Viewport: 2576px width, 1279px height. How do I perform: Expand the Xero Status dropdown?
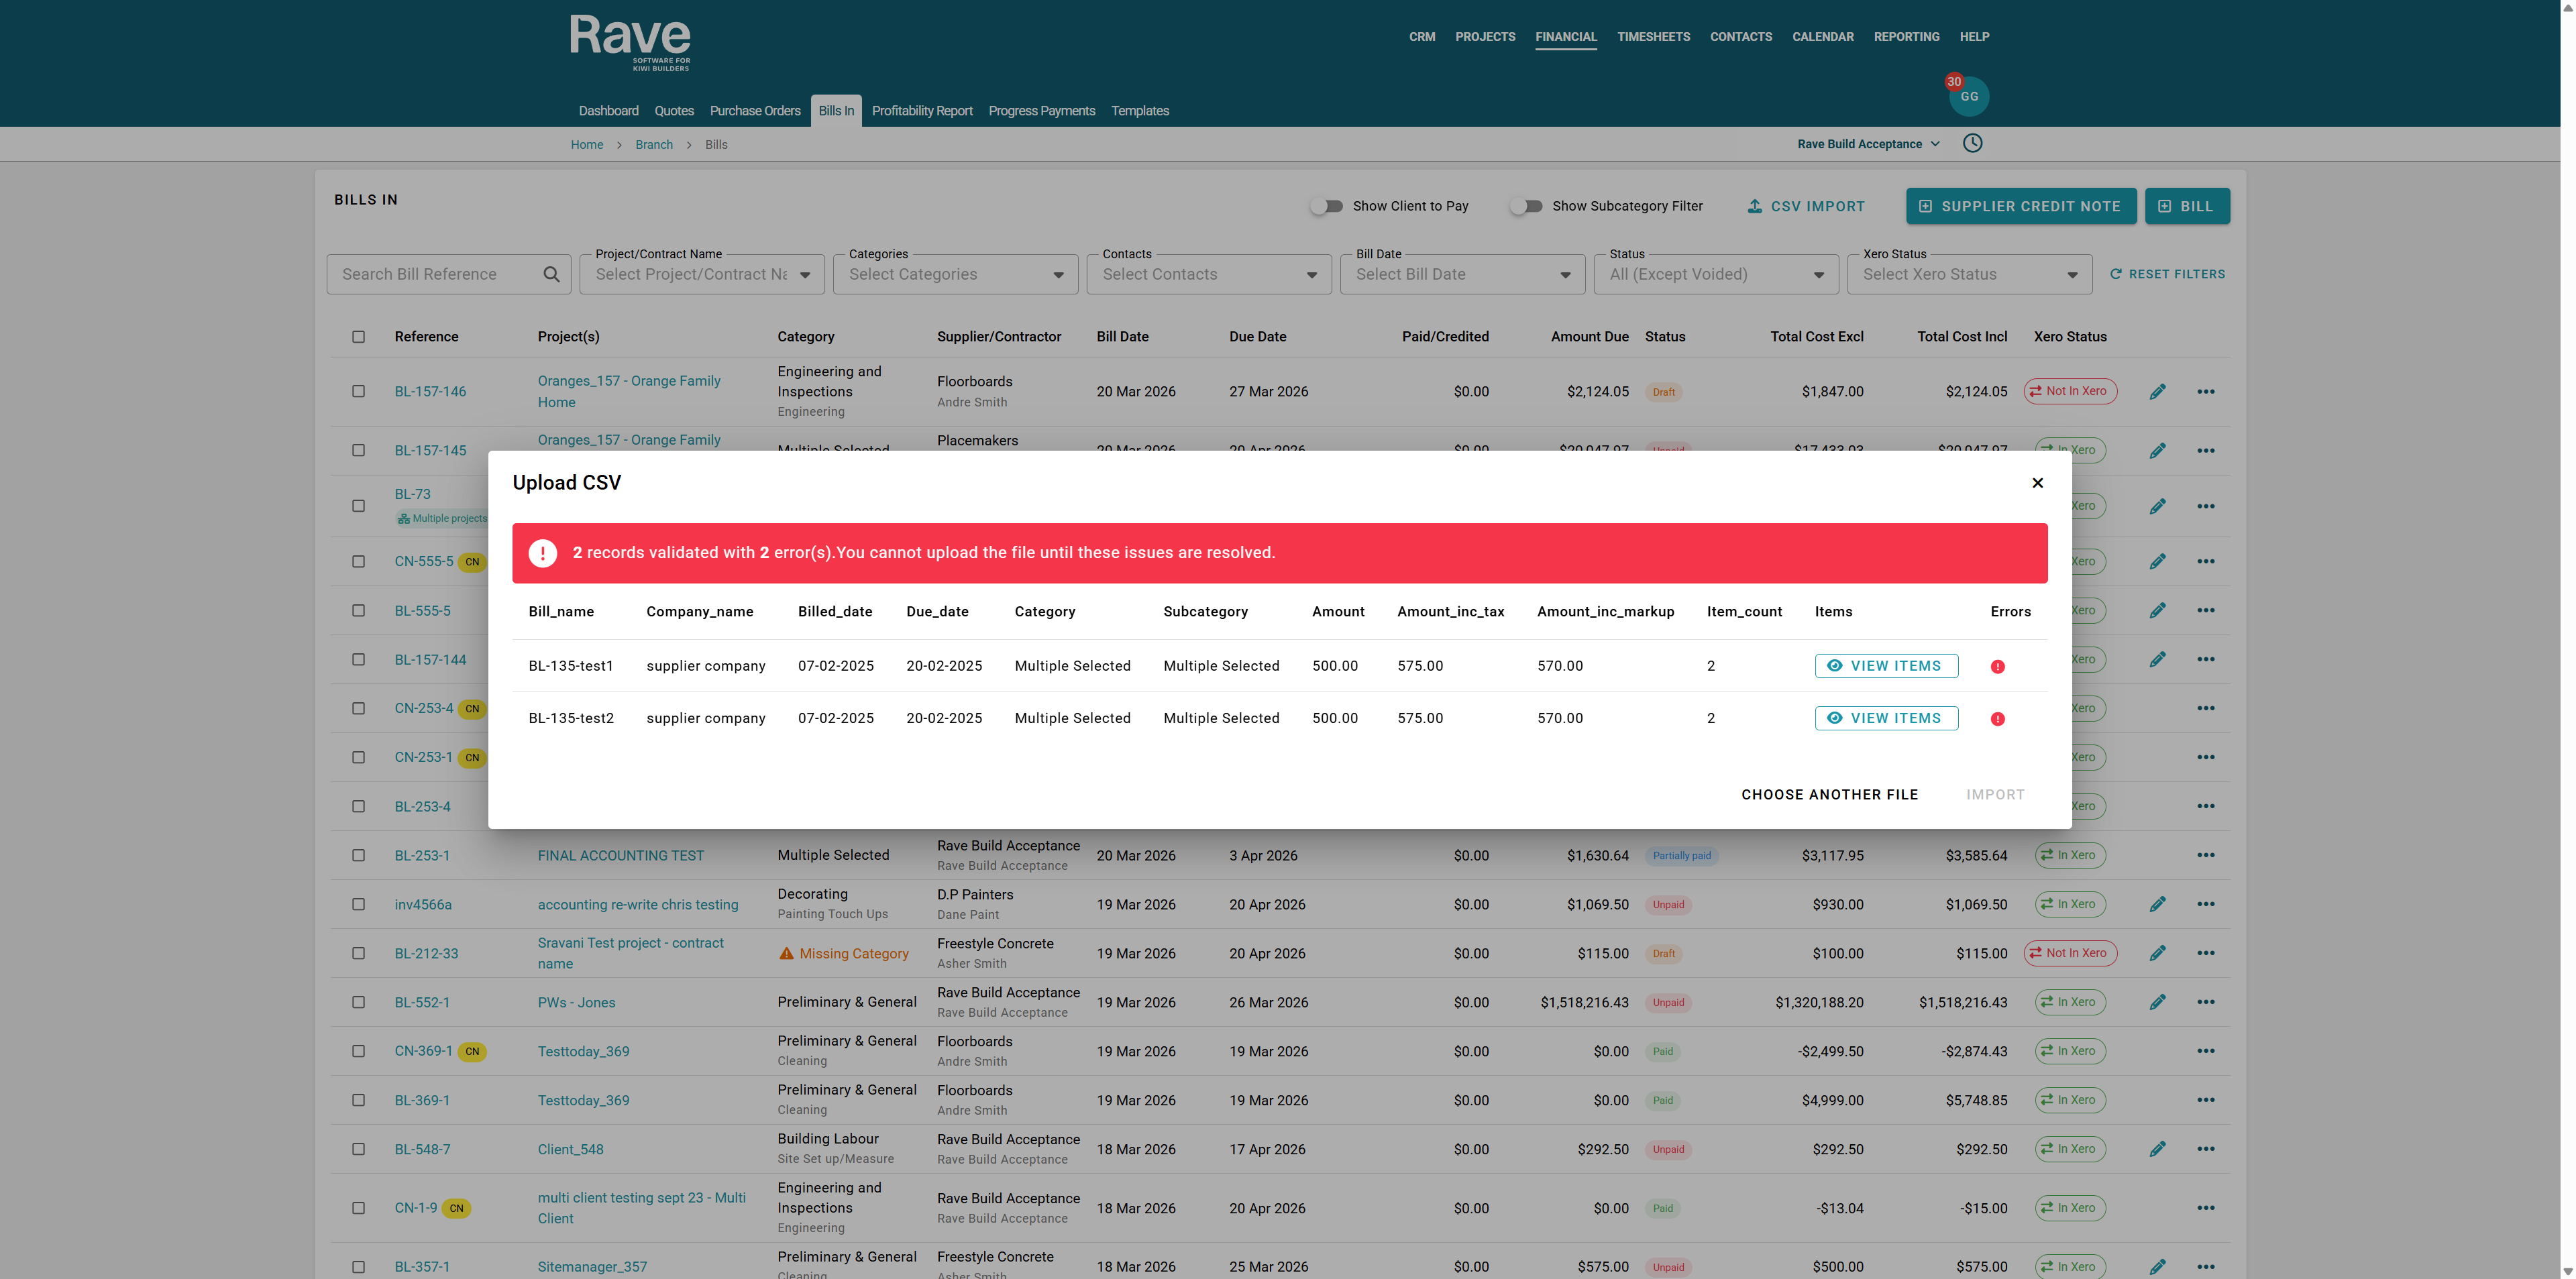[x=1969, y=274]
